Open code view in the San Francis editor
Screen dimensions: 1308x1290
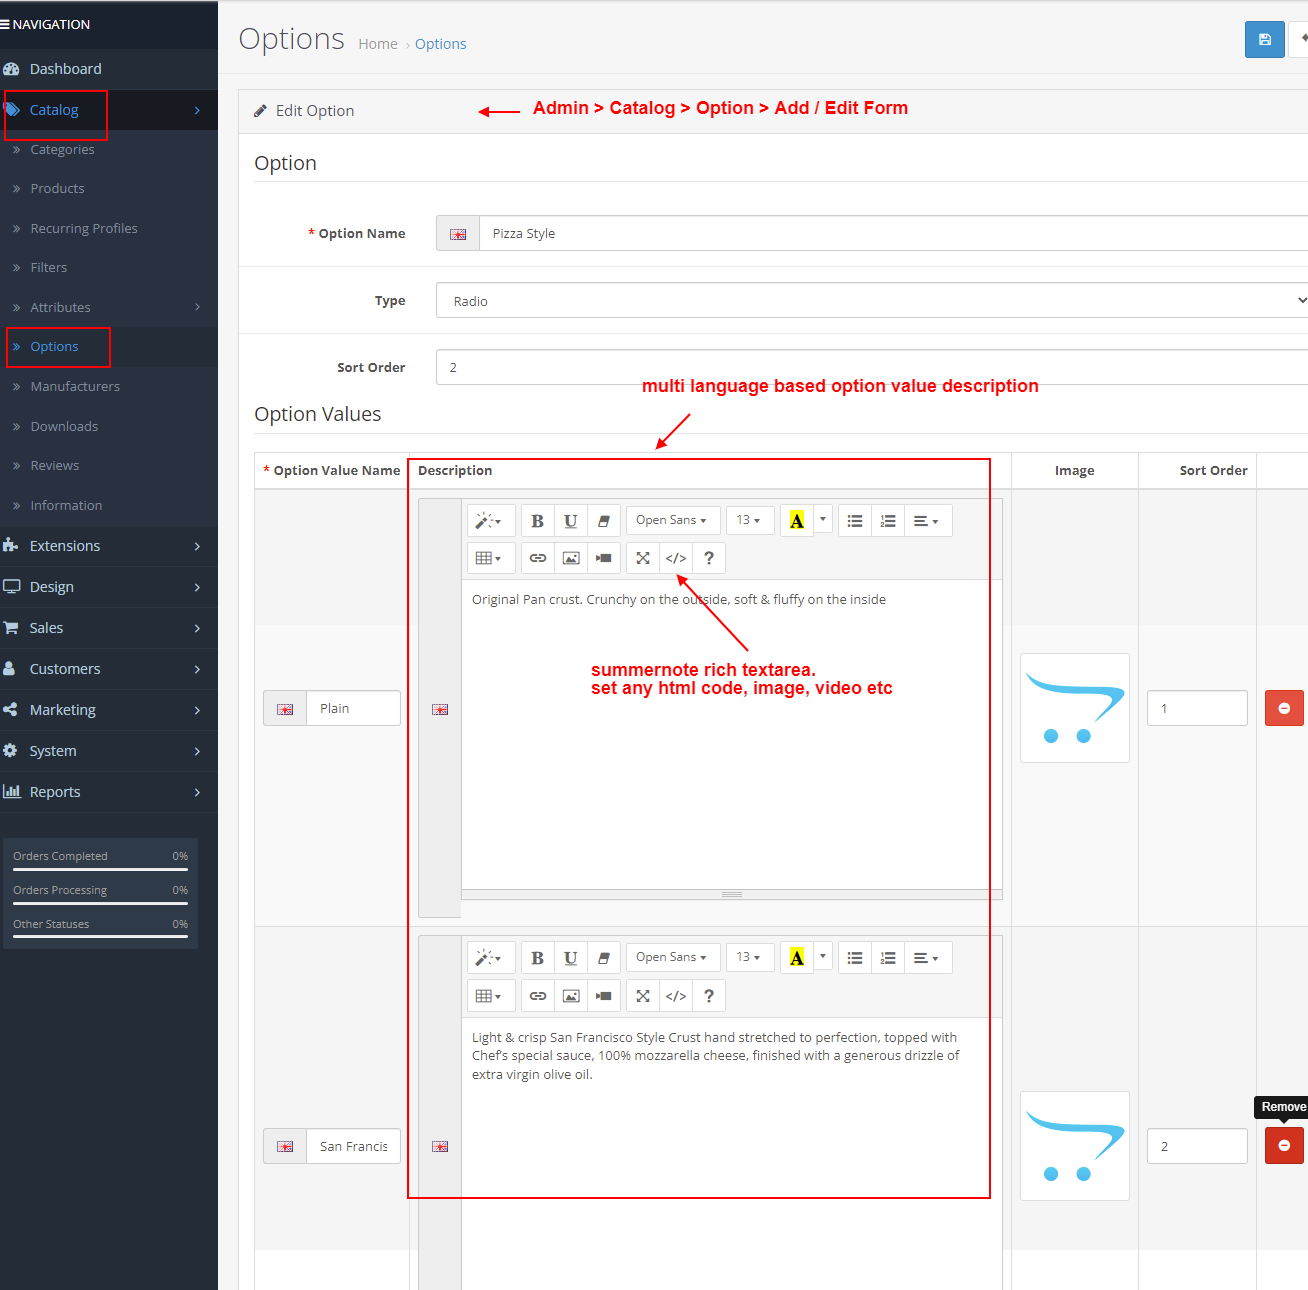675,995
